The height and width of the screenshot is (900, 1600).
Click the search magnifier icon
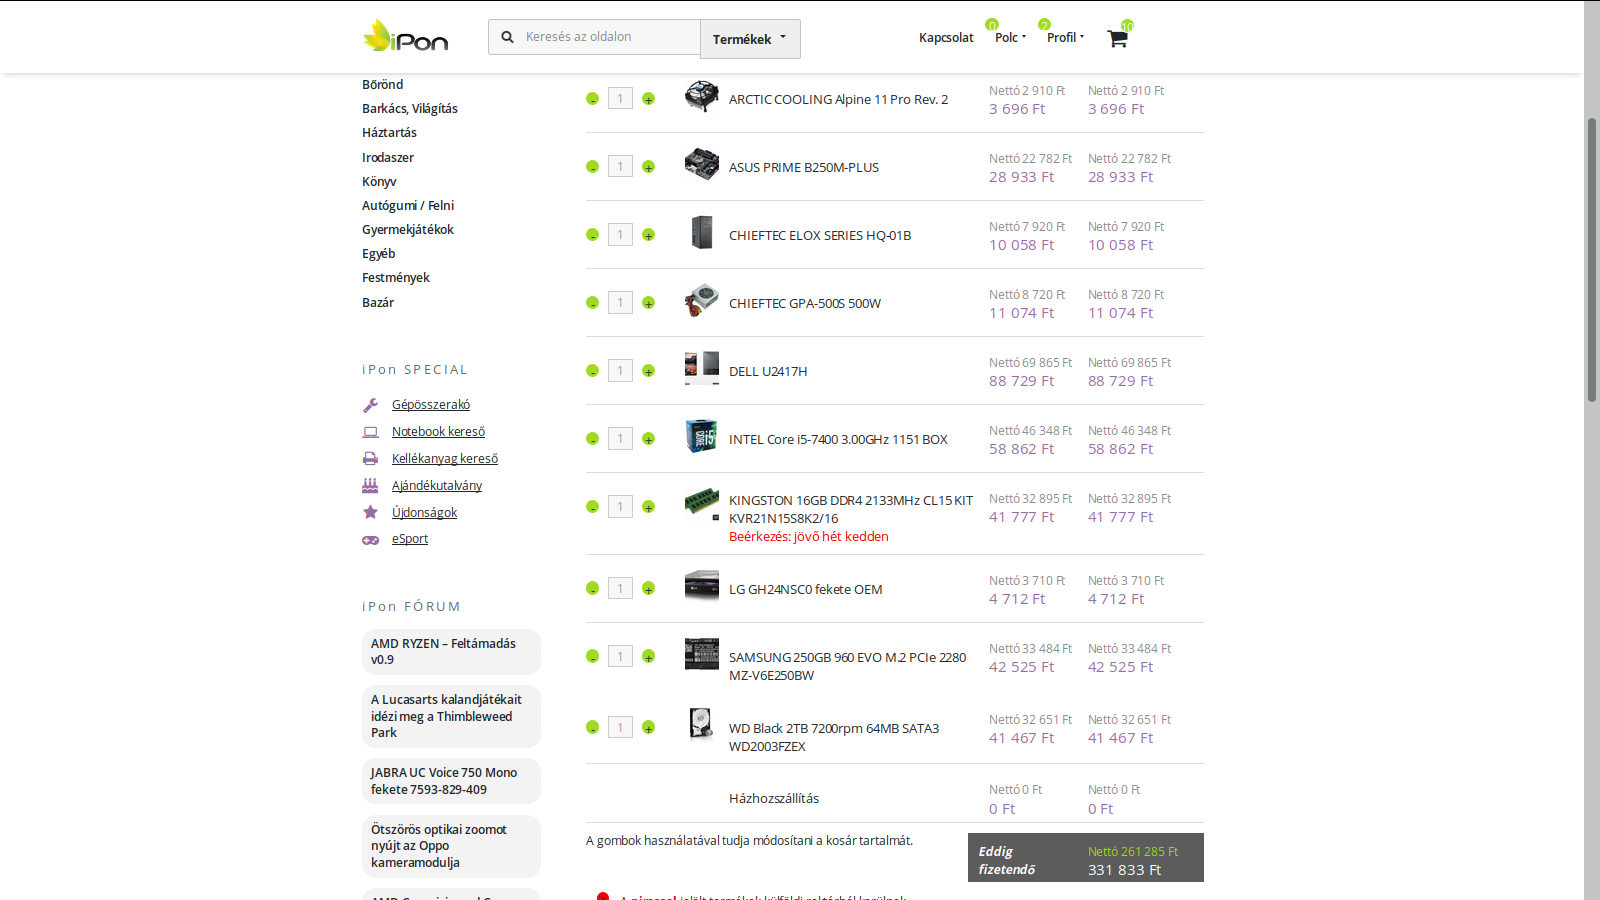point(507,37)
